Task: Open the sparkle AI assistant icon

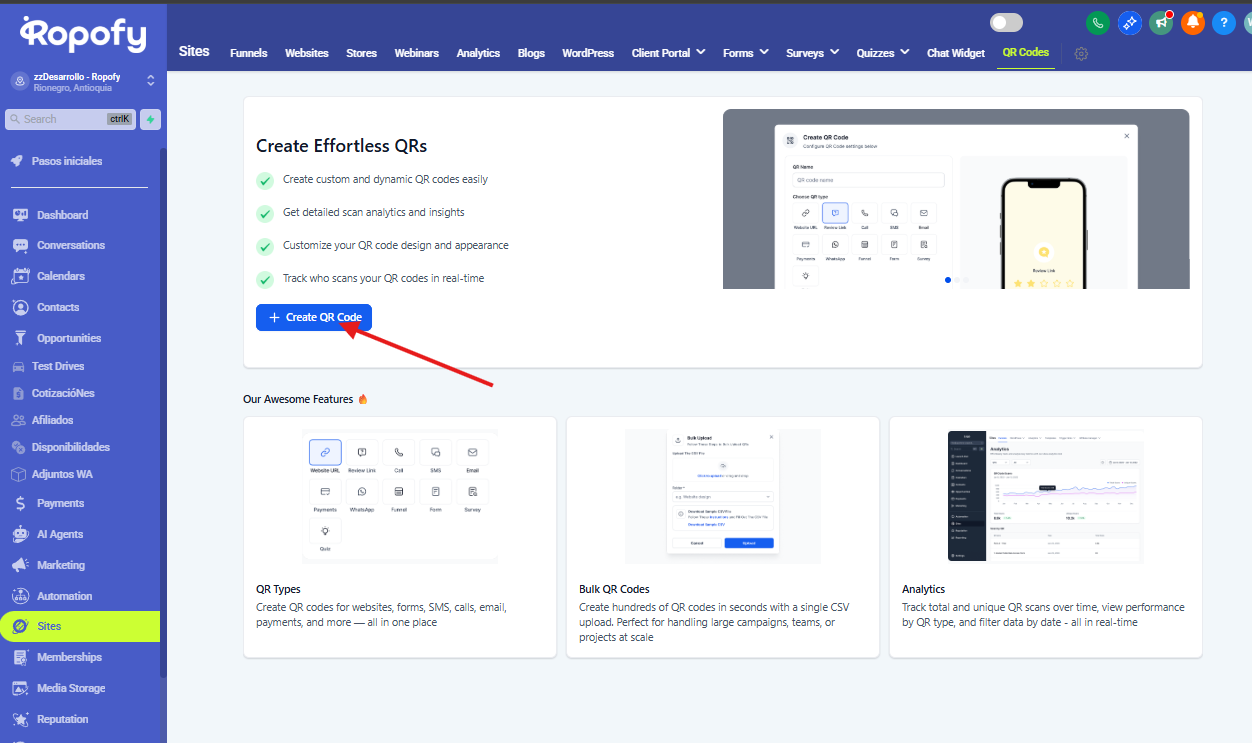Action: [x=1129, y=23]
